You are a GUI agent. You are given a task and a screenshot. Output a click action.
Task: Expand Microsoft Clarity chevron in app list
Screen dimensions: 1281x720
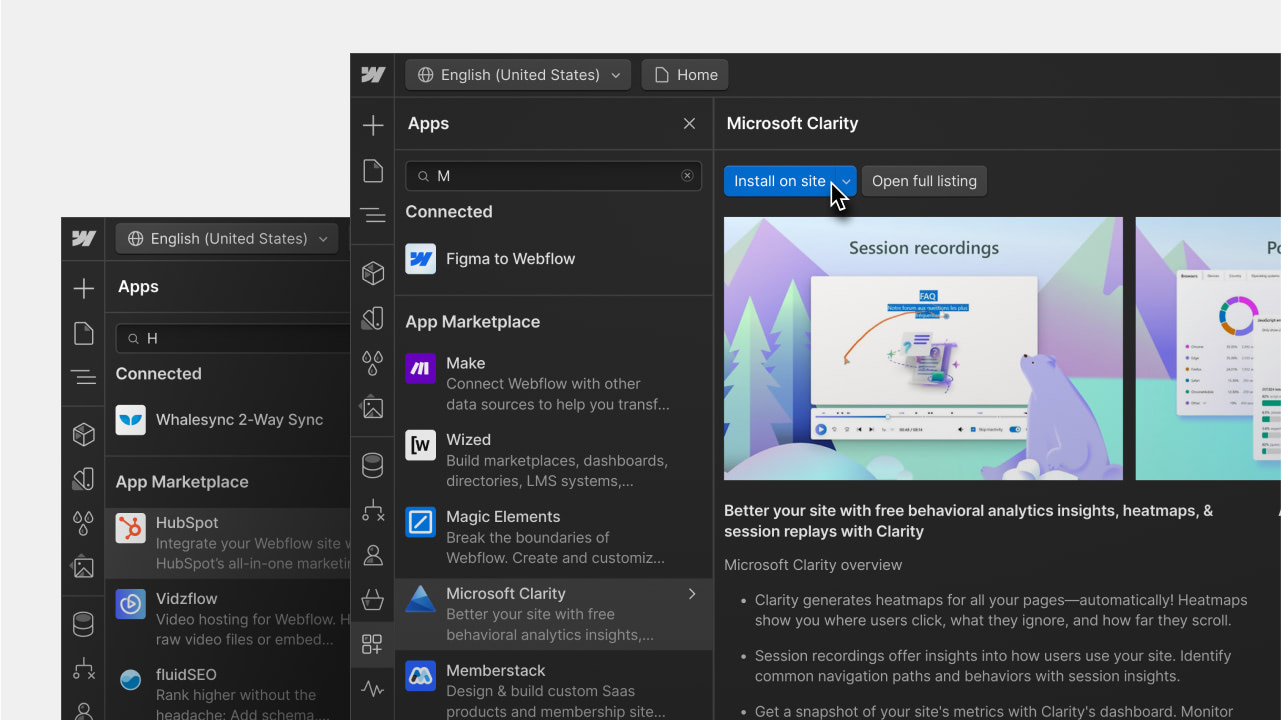(x=692, y=594)
